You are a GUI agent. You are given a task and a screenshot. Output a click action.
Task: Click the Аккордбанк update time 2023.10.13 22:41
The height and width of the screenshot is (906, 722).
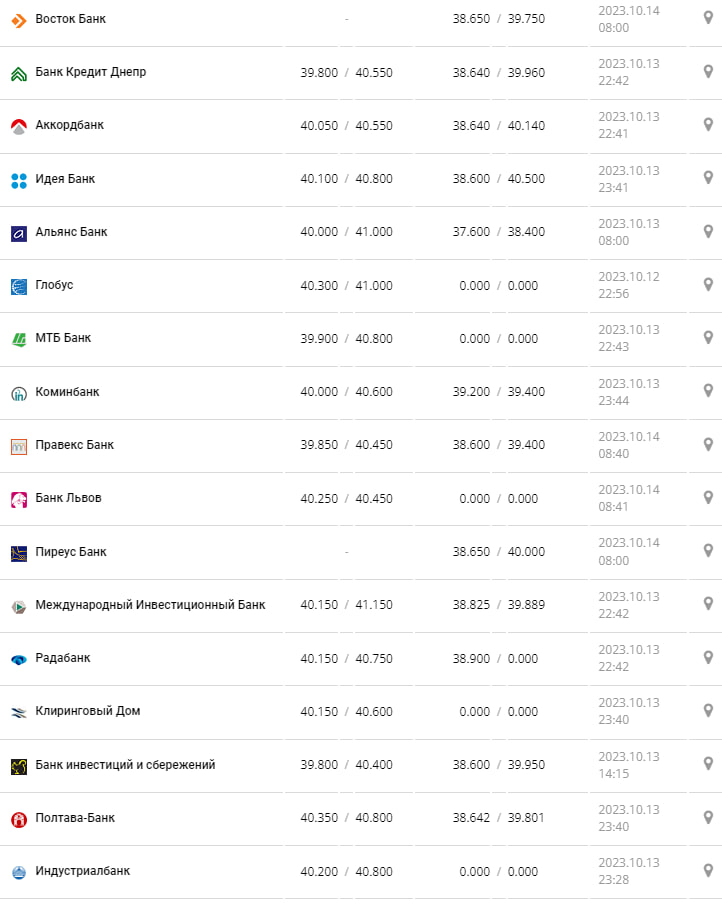[628, 125]
